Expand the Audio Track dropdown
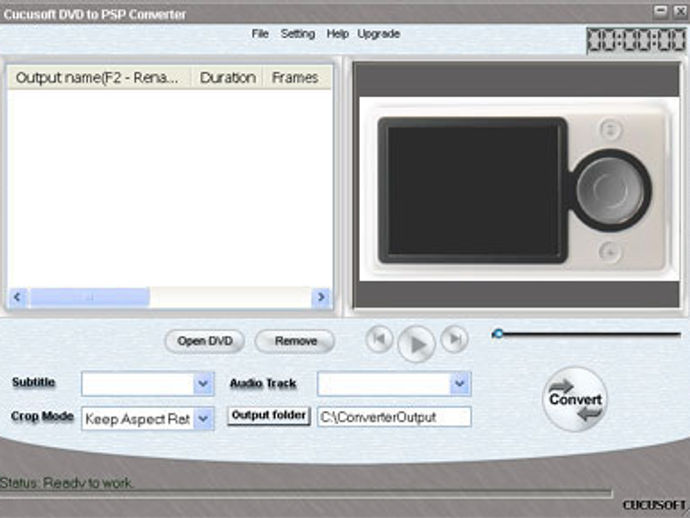690x518 pixels. (x=460, y=384)
